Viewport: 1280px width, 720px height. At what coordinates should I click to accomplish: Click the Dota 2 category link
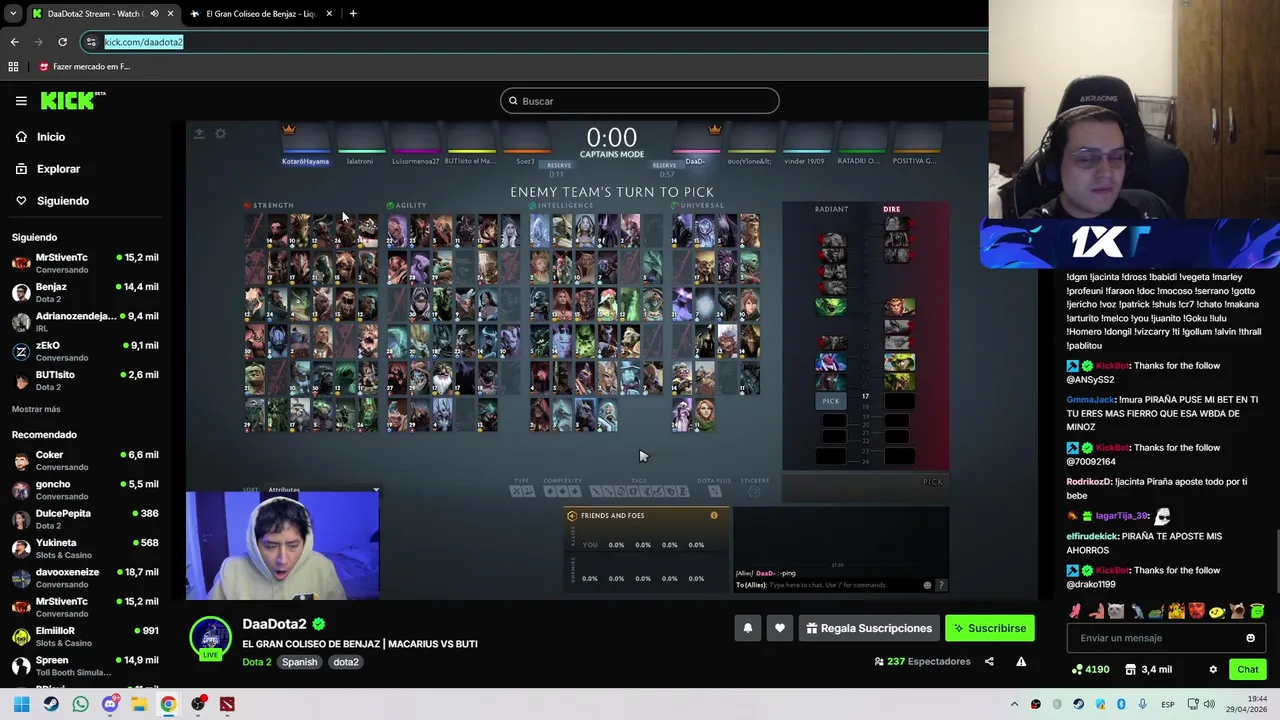(256, 662)
